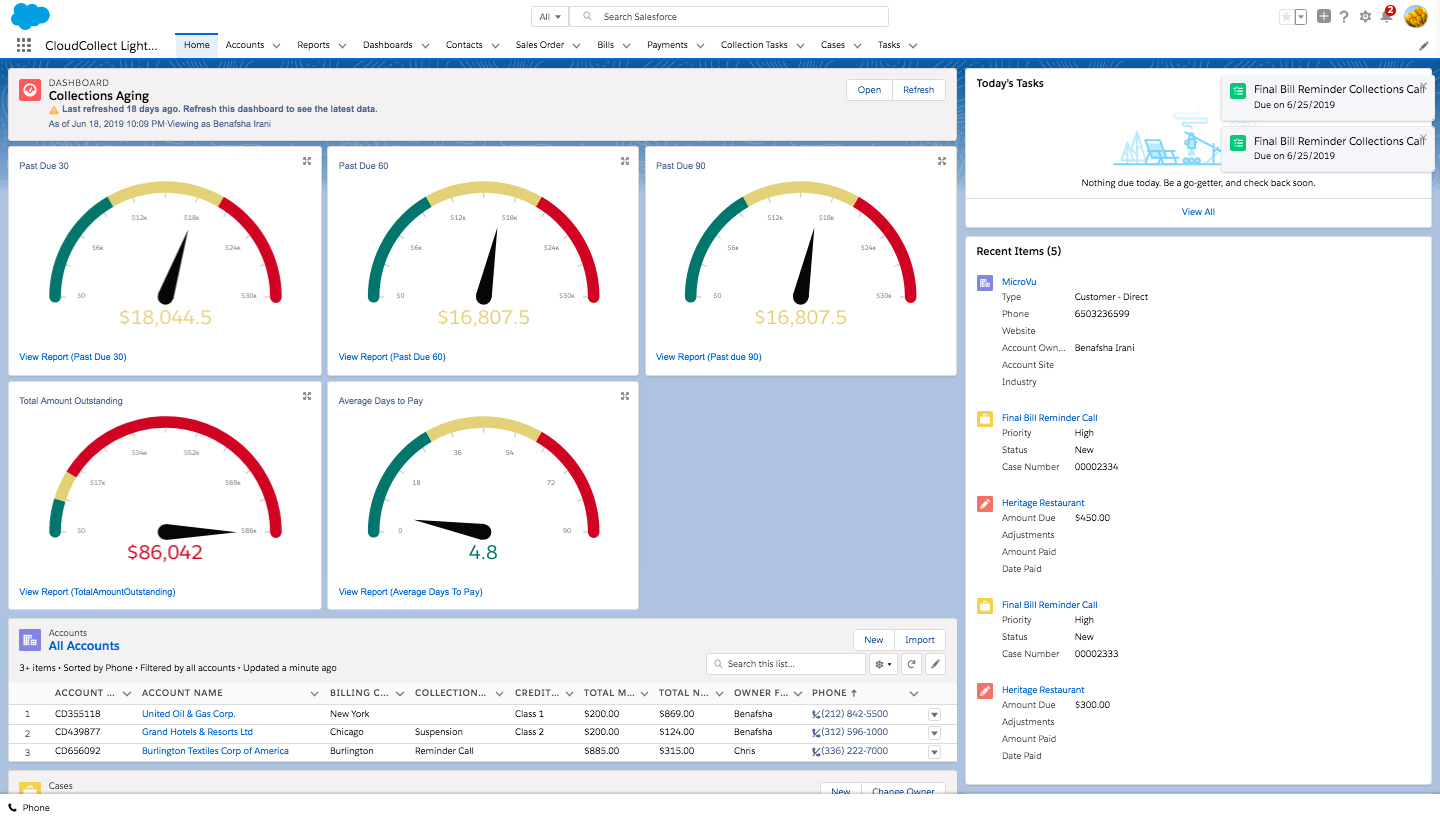Screen dimensions: 1440x821
Task: Open the Bills tab
Action: point(605,45)
